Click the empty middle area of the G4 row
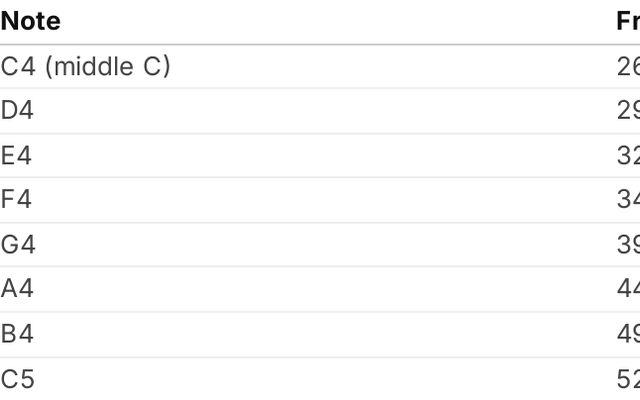The image size is (640, 400). [x=320, y=245]
